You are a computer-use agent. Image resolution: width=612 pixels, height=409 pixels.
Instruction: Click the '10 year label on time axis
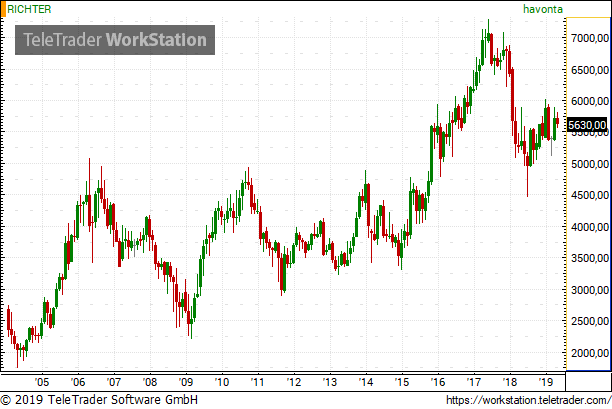click(222, 382)
